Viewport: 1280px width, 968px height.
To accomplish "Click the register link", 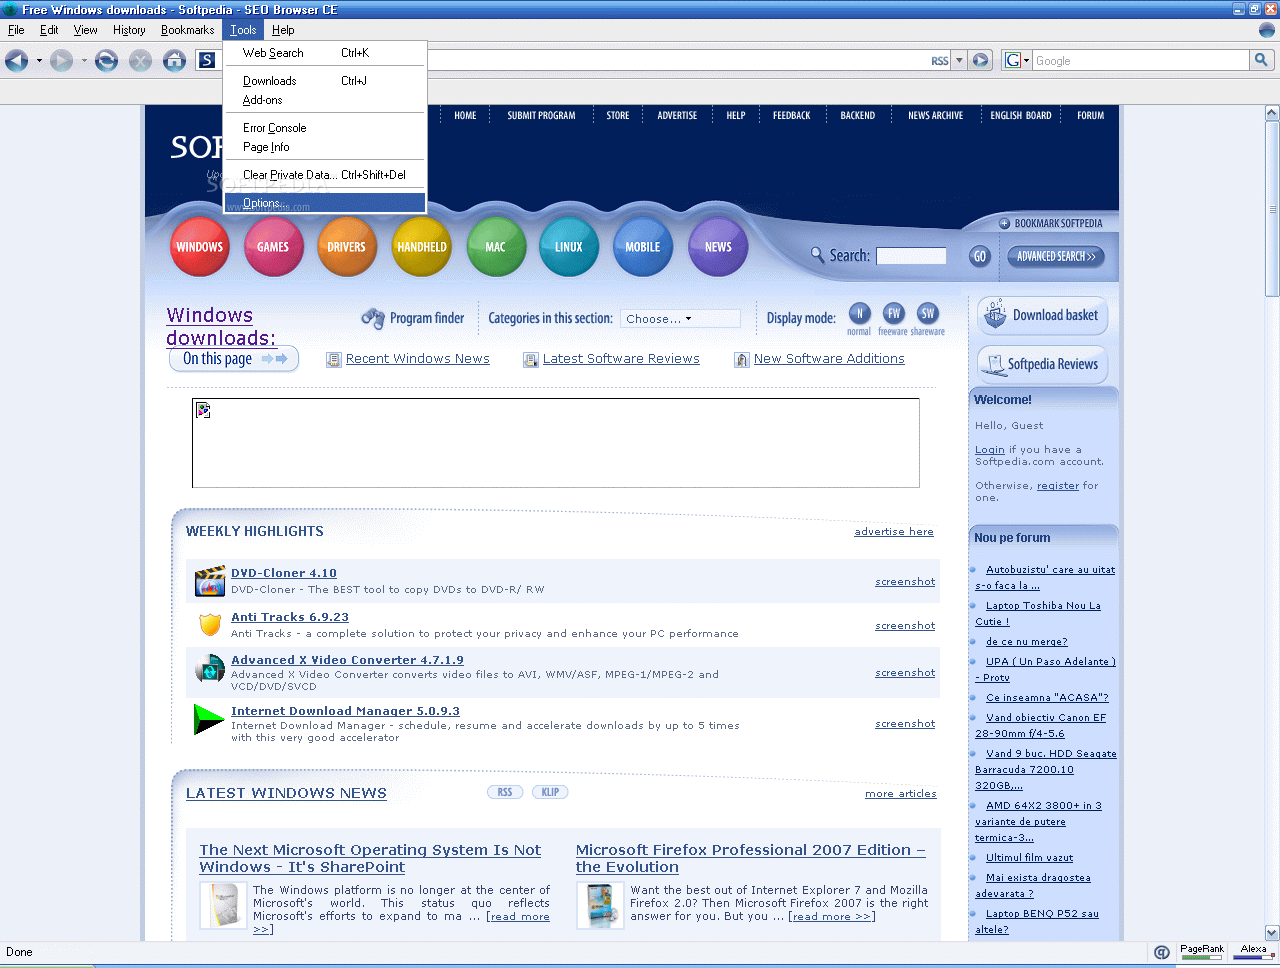I will [1058, 486].
